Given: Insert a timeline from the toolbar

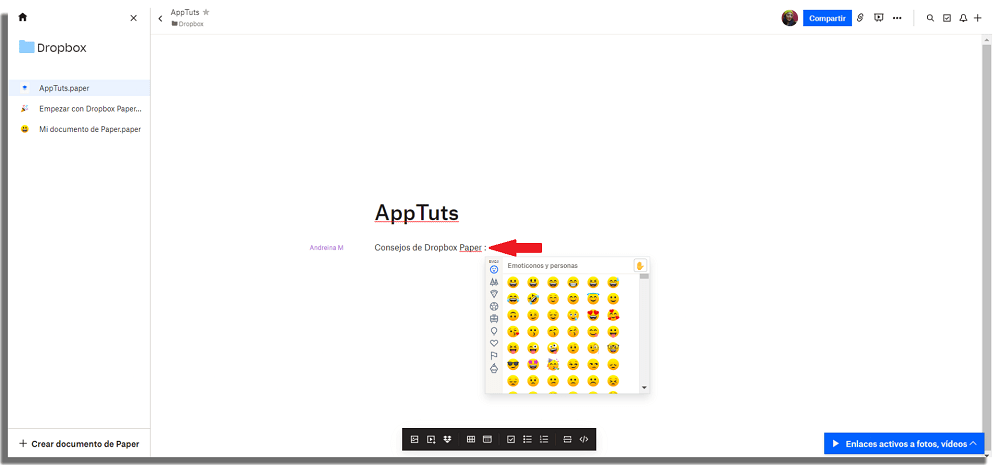Looking at the screenshot, I should pyautogui.click(x=487, y=439).
